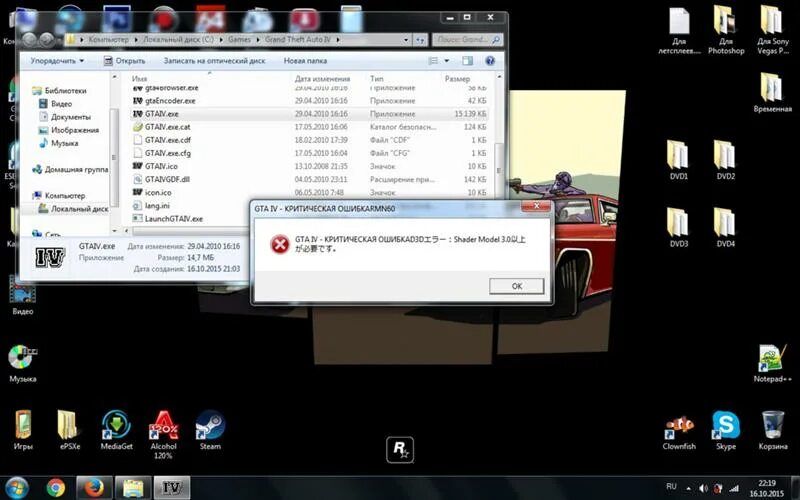Select the GTAIV.exe file row
Image resolution: width=800 pixels, height=500 pixels.
309,114
